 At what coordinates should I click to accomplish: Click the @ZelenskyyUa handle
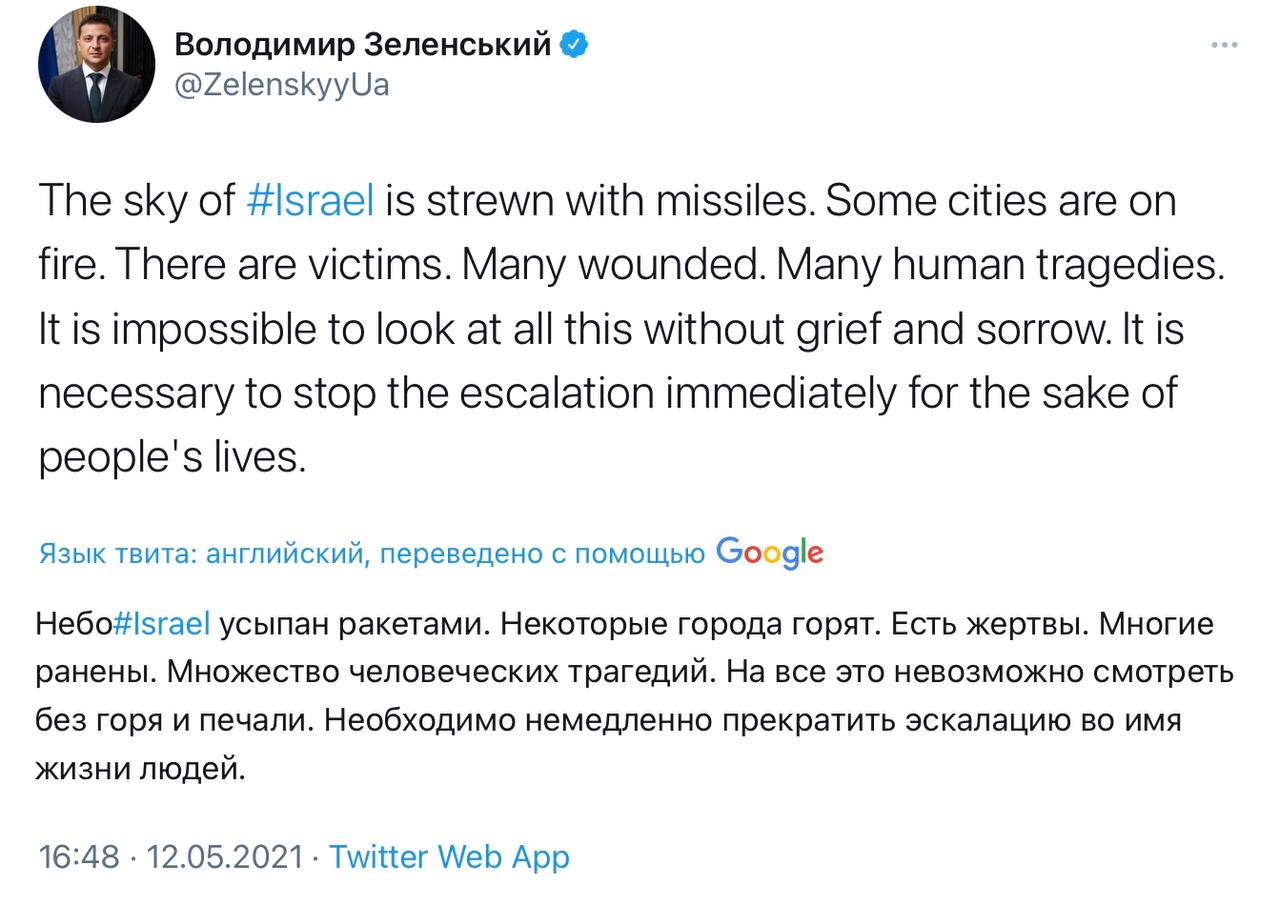tap(282, 86)
